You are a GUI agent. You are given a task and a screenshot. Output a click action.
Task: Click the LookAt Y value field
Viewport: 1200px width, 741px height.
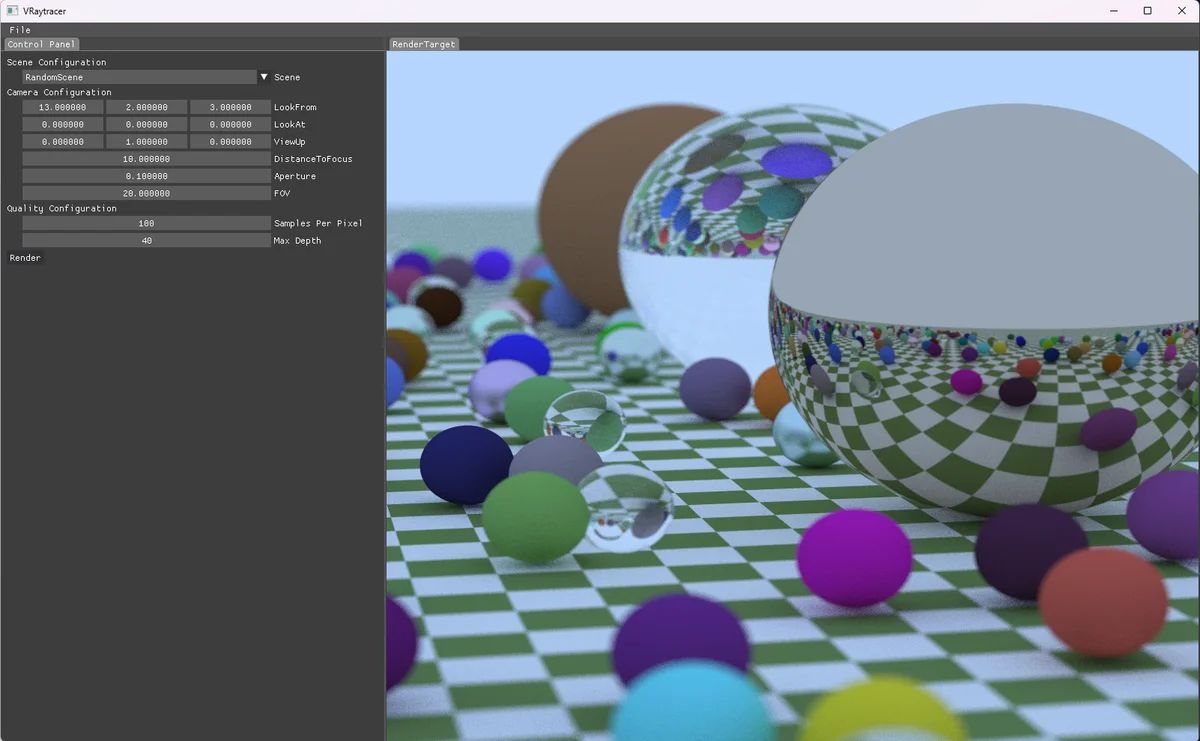click(x=146, y=125)
